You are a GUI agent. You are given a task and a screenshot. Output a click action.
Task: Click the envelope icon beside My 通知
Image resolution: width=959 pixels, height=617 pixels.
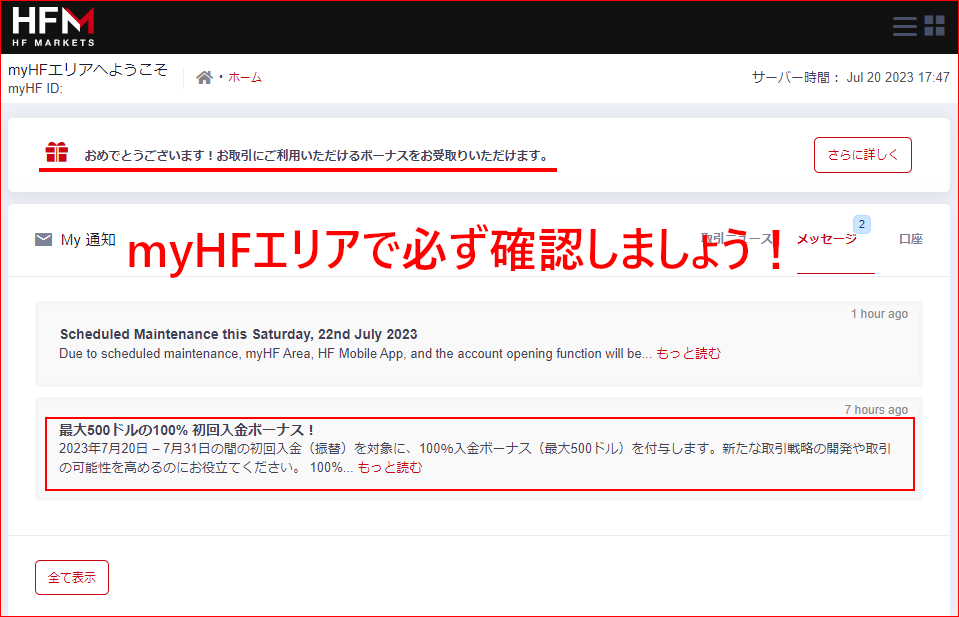pos(44,239)
